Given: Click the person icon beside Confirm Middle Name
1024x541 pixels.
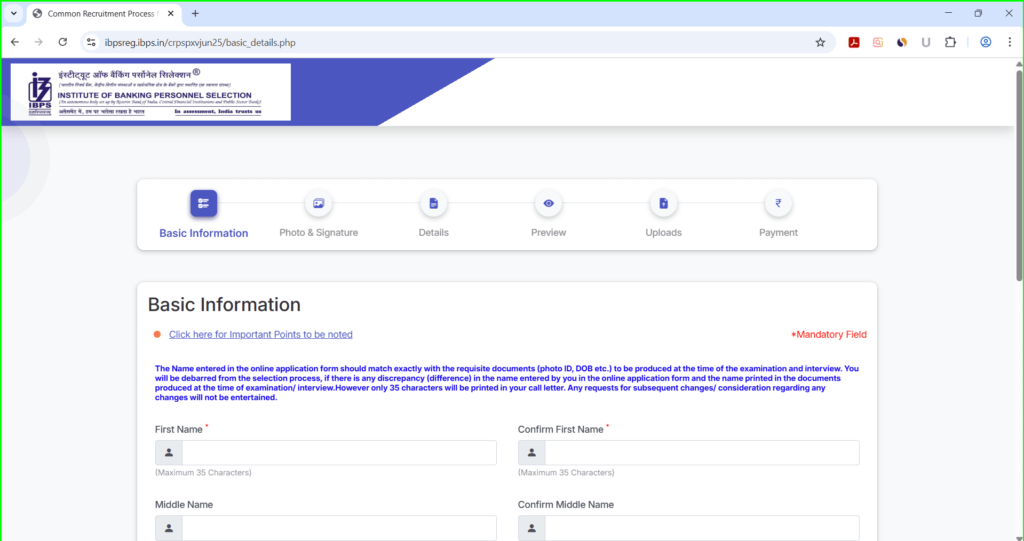Looking at the screenshot, I should 532,528.
